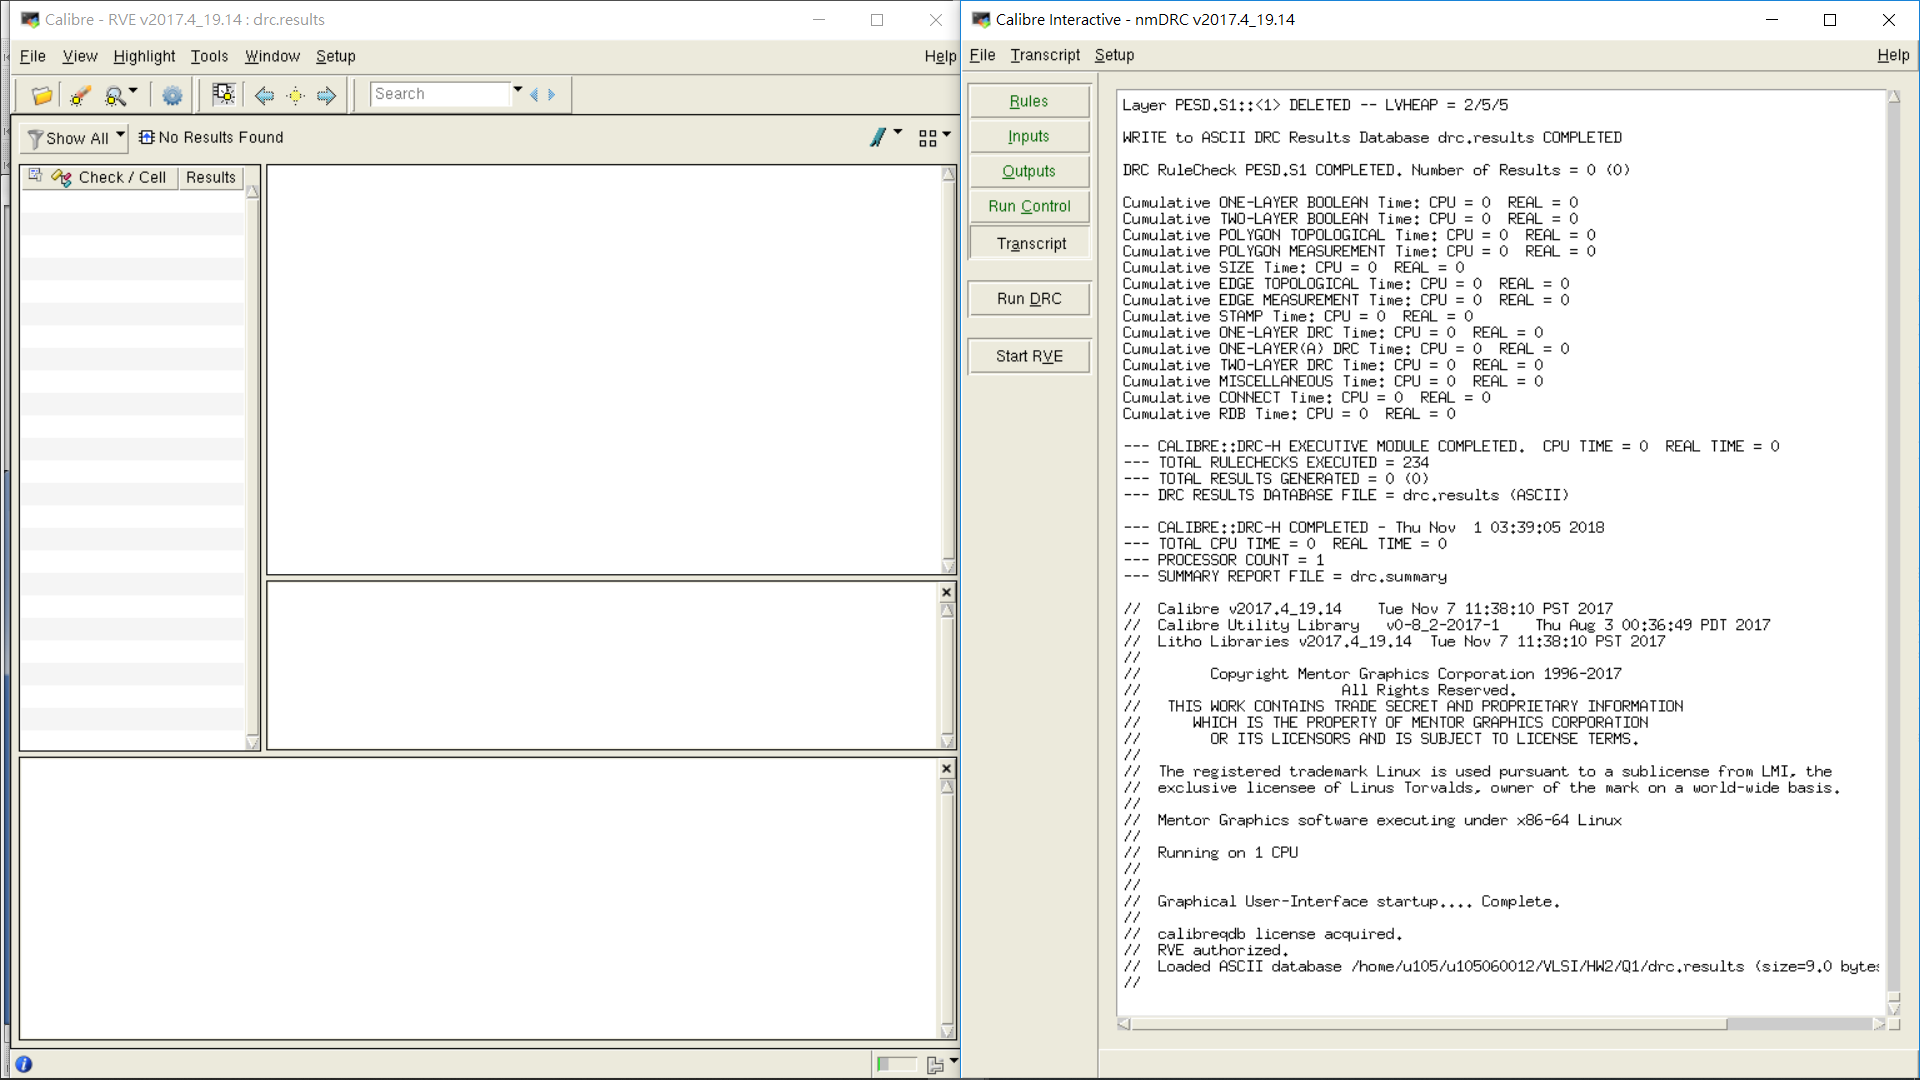
Task: Open the Tools menu in RVE
Action: tap(209, 56)
